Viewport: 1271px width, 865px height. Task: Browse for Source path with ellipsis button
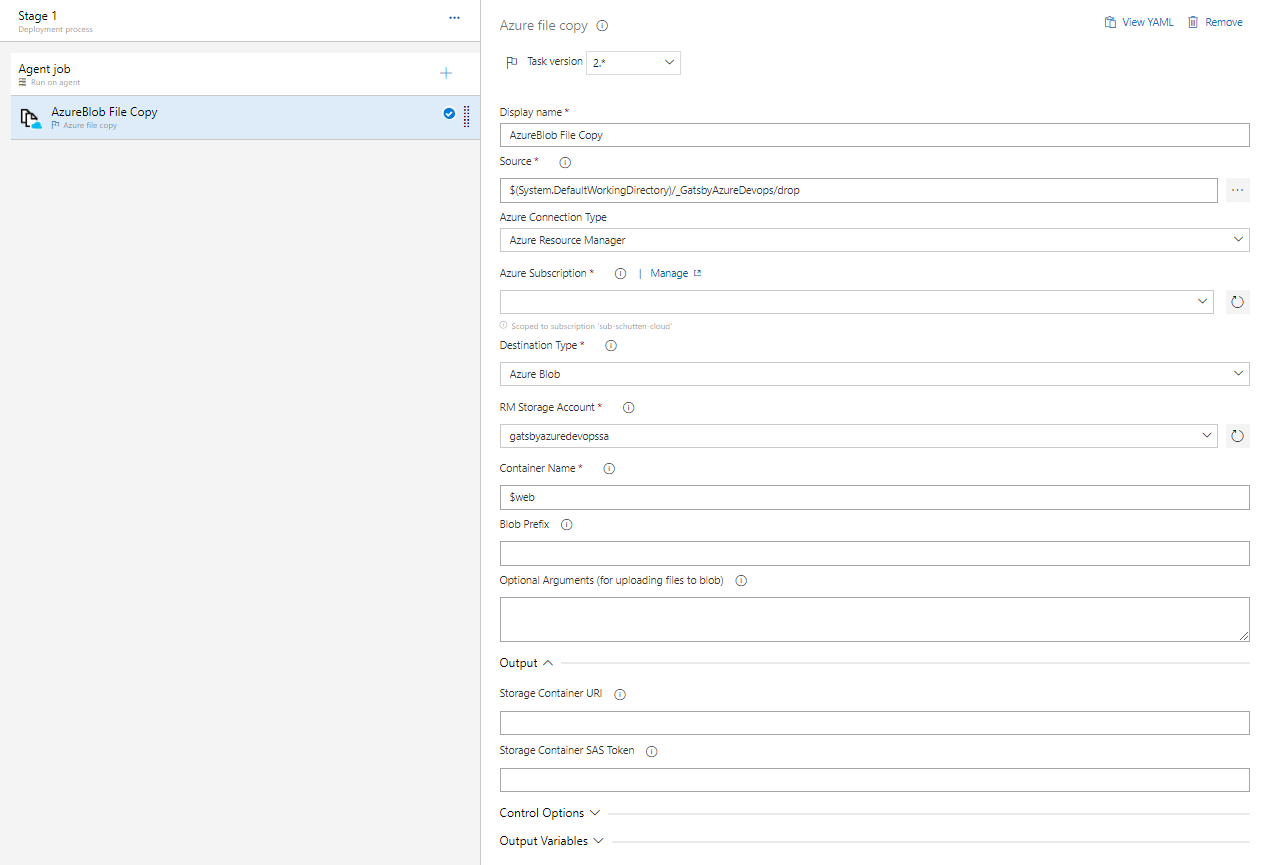[x=1237, y=190]
